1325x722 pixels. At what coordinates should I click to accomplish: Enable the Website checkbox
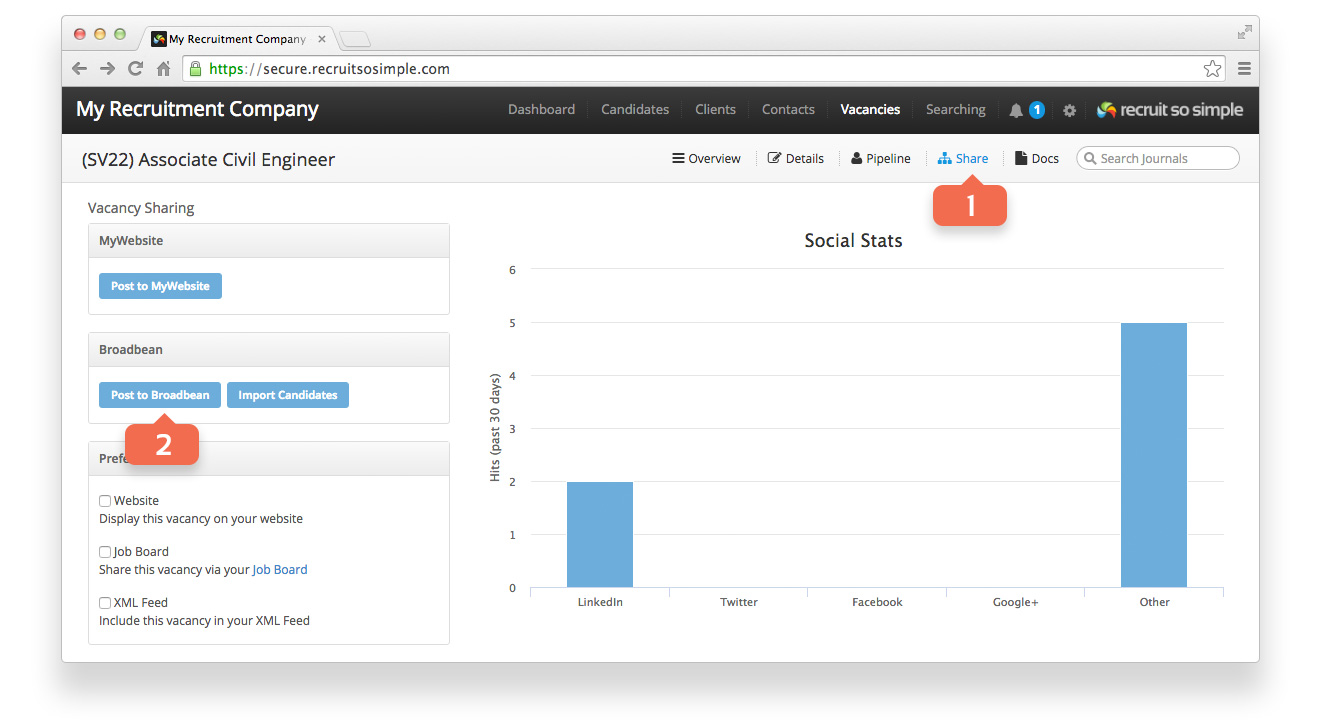click(x=105, y=501)
